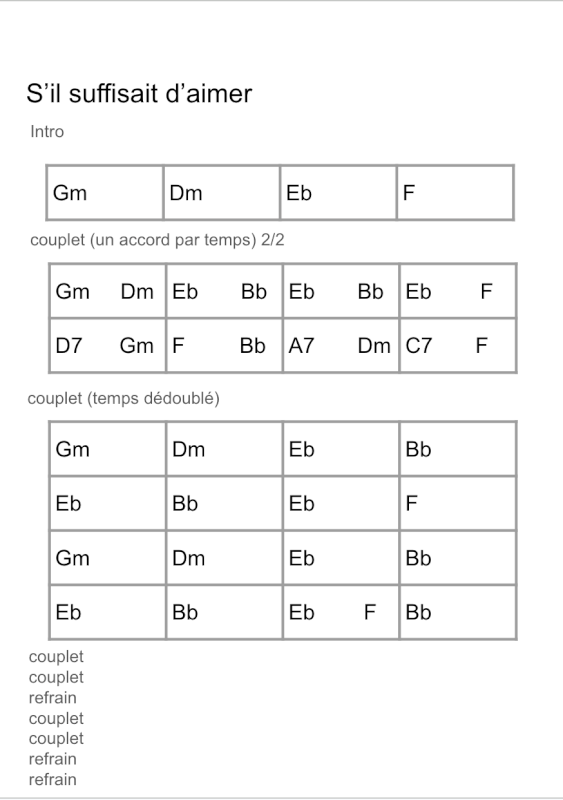Viewport: 563px width, 800px height.
Task: Click the cell containing Gm and Dm chords
Action: click(108, 291)
